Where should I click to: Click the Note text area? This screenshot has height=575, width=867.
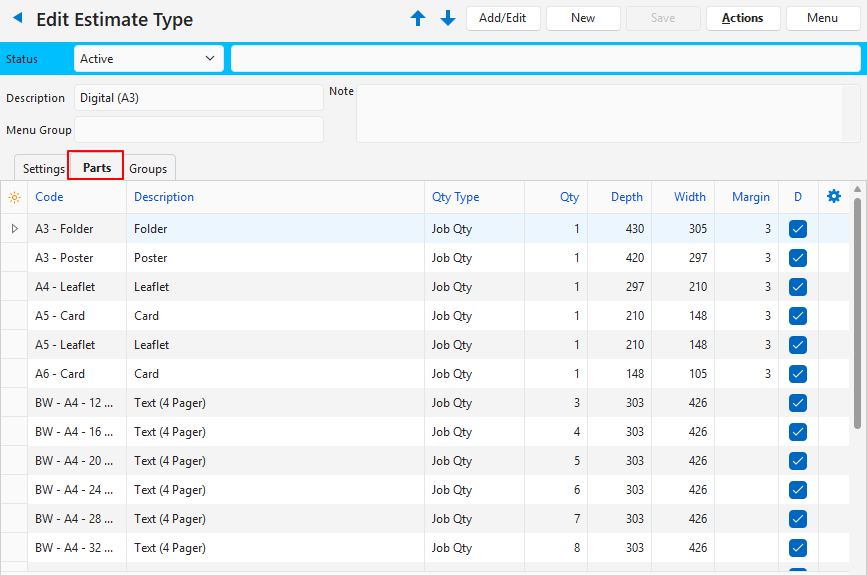click(600, 113)
